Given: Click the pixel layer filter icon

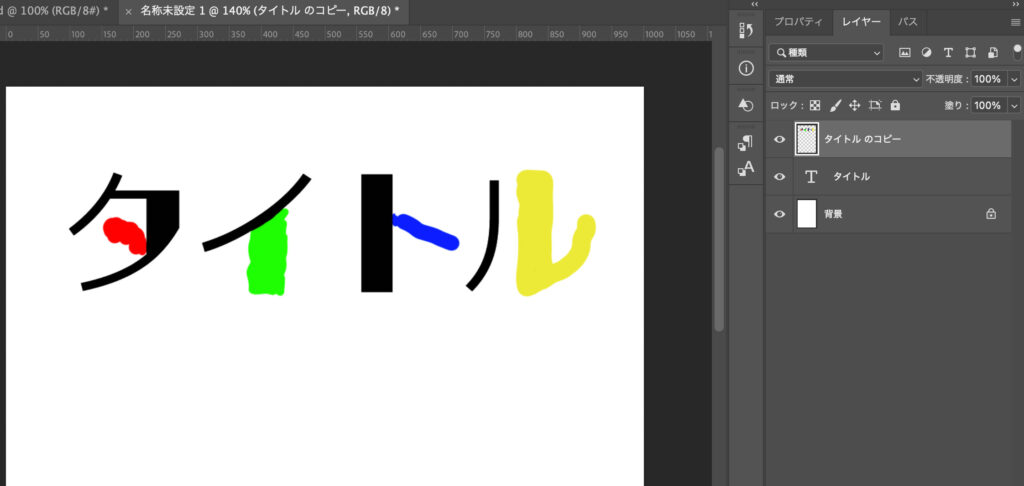Looking at the screenshot, I should tap(905, 52).
